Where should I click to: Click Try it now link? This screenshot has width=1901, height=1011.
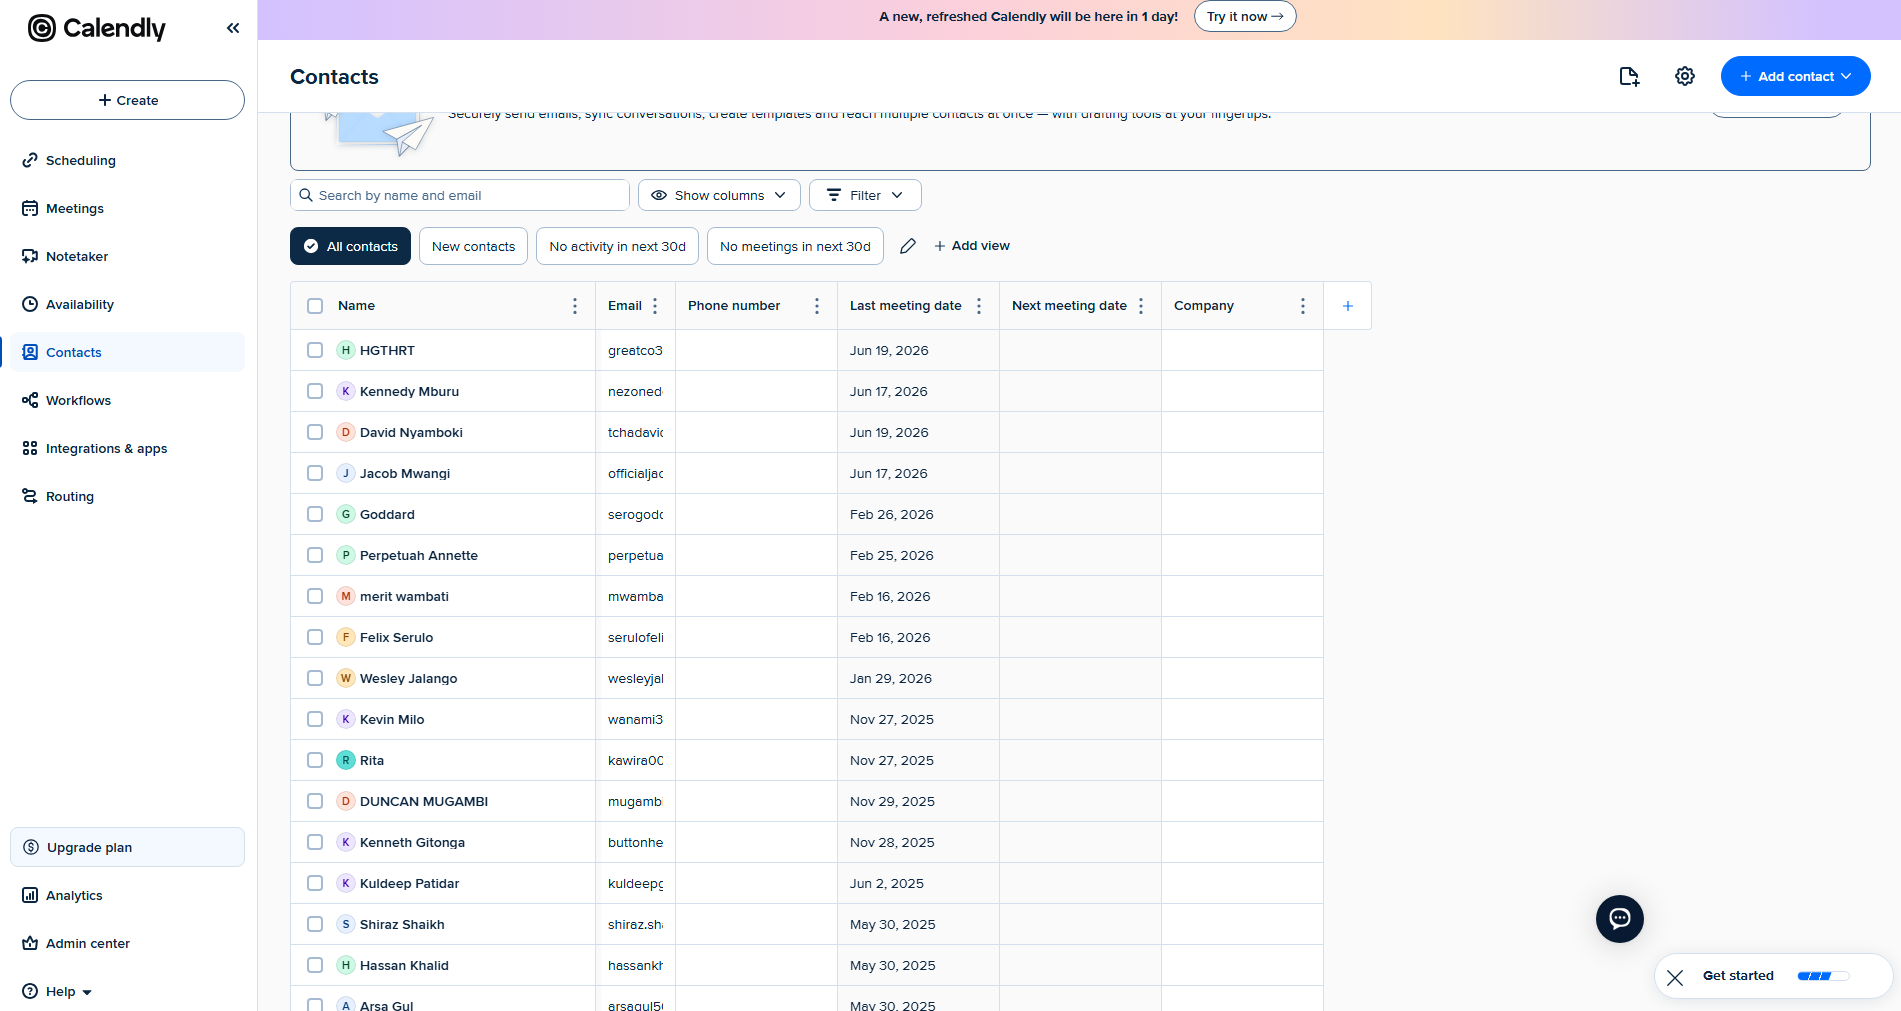click(1245, 16)
